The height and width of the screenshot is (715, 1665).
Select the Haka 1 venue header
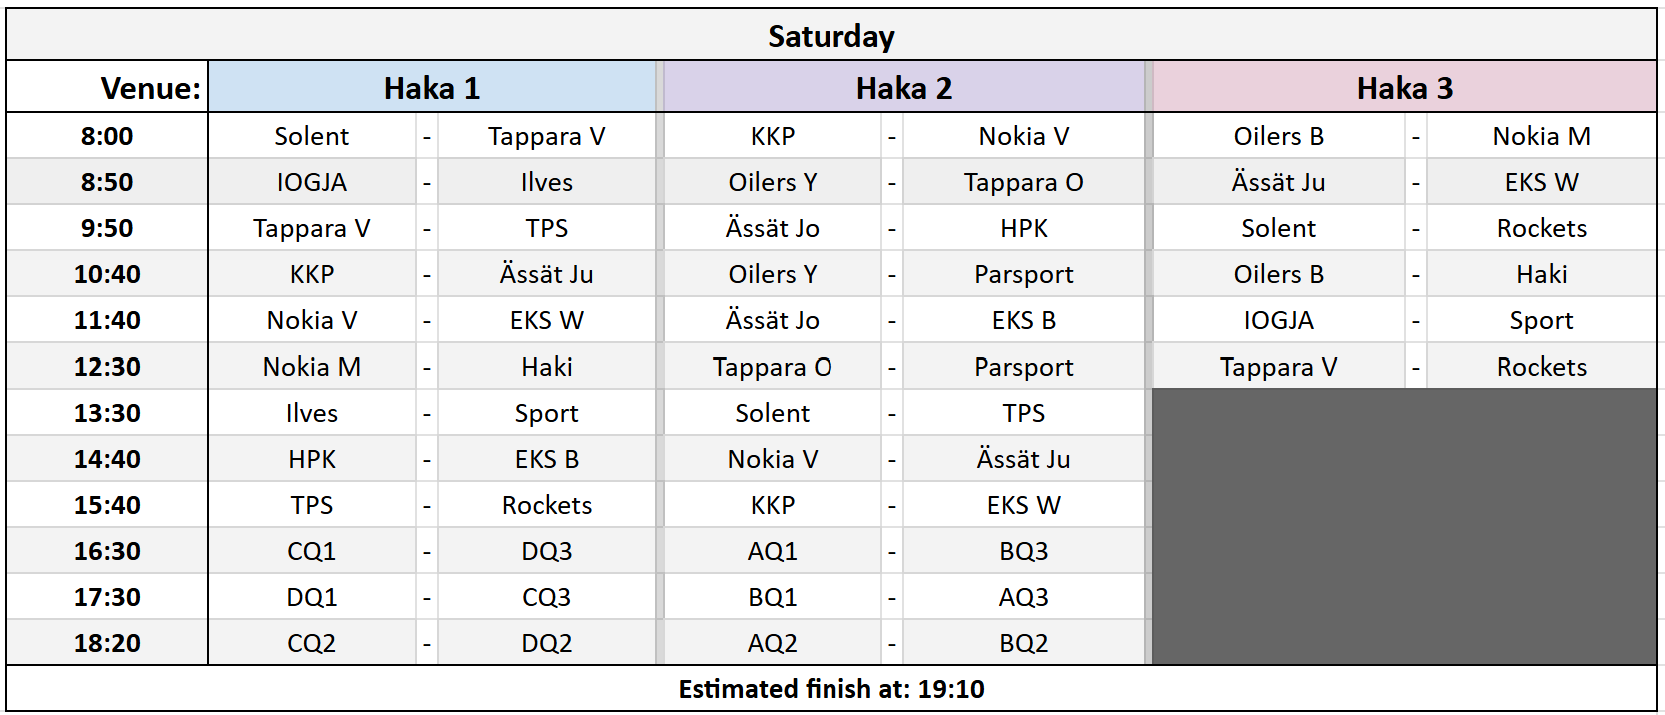[x=432, y=88]
